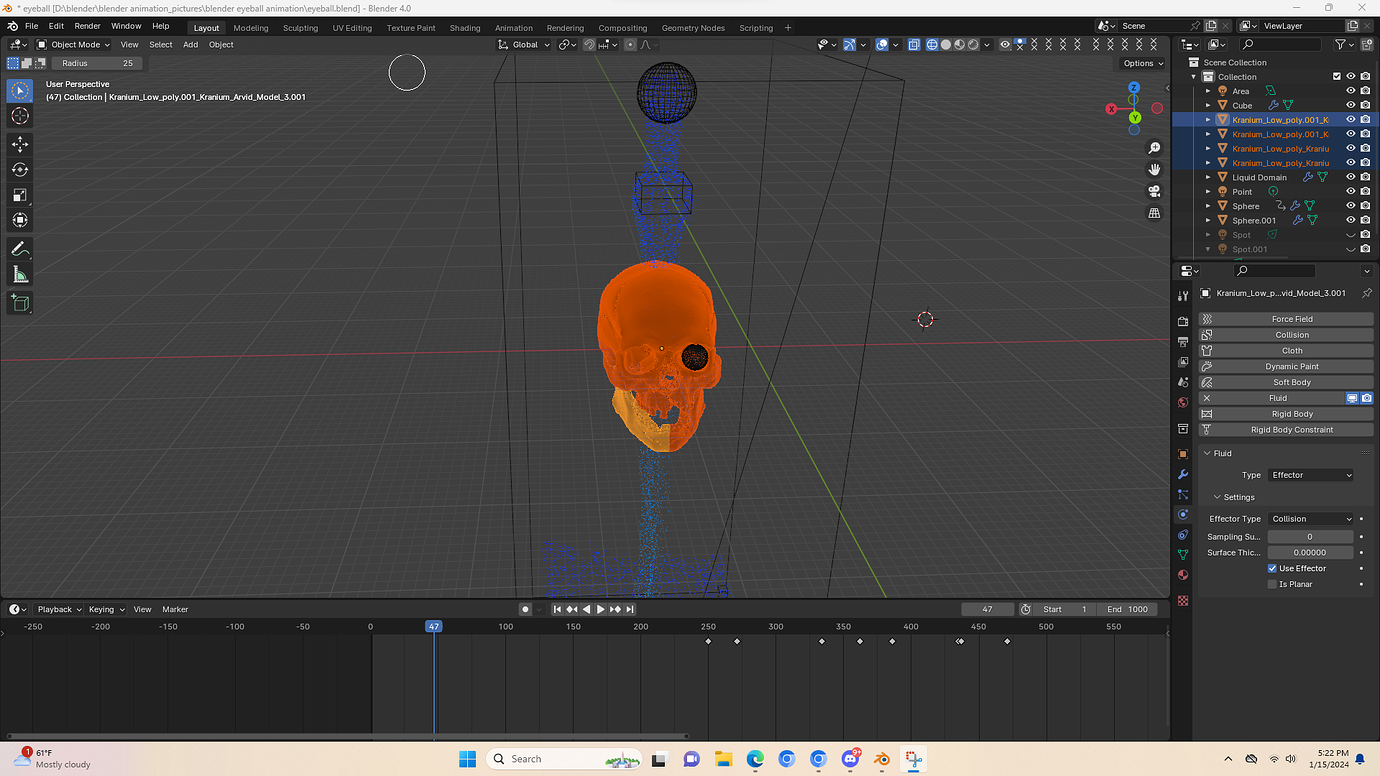1380x776 pixels.
Task: Toggle visibility of the Cube object
Action: (1350, 105)
